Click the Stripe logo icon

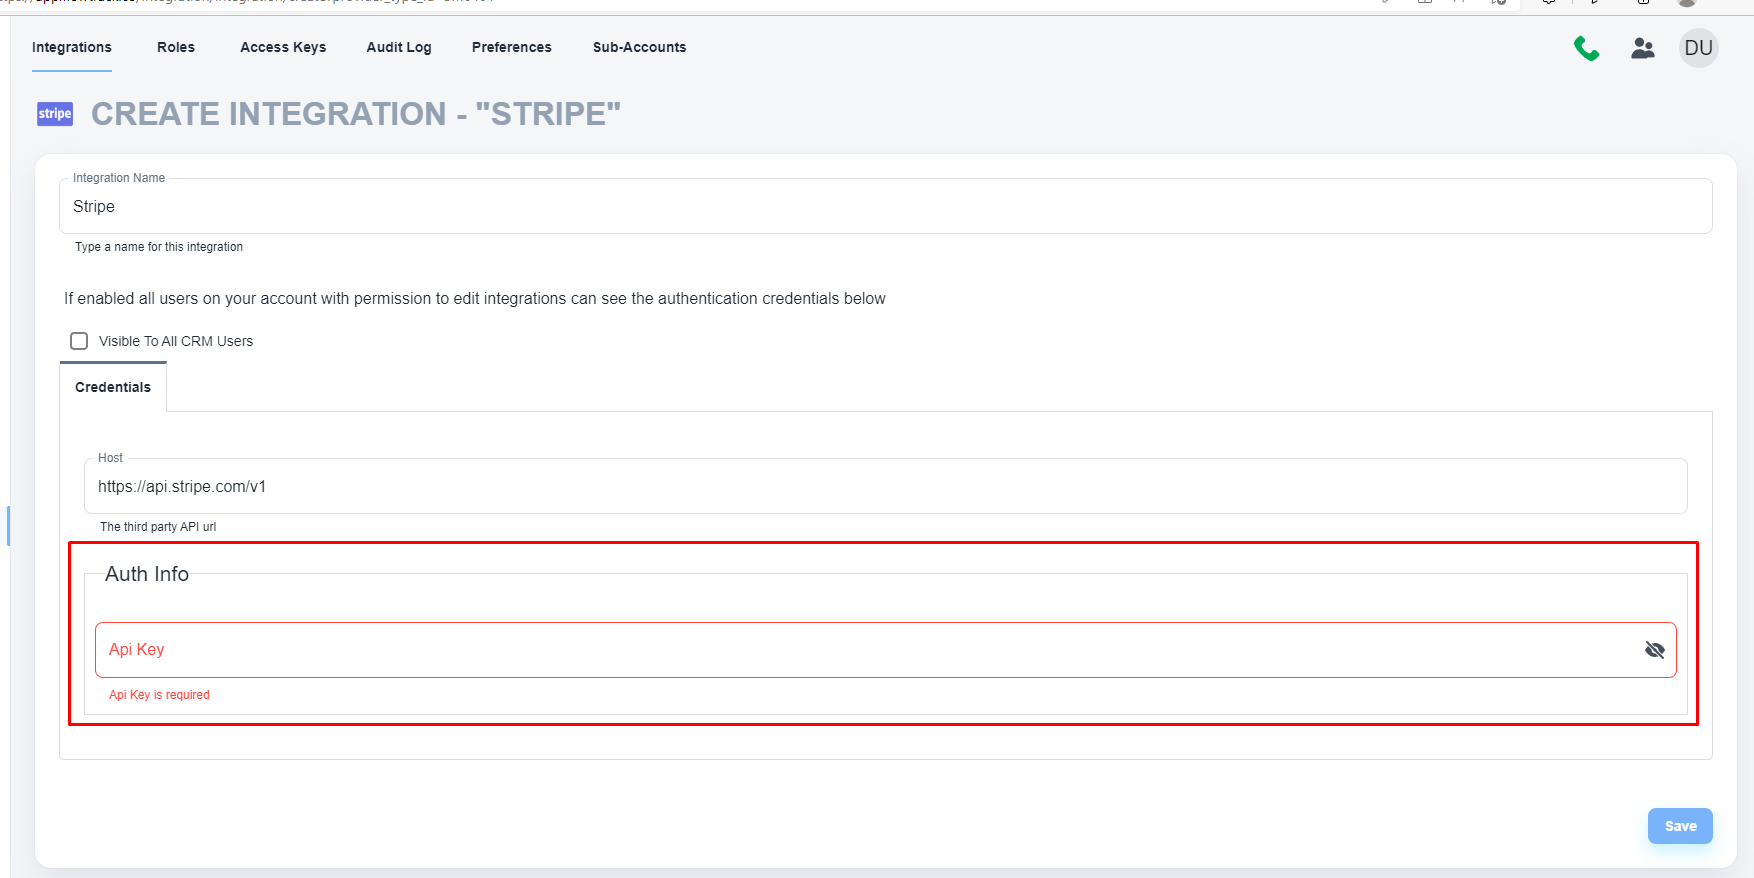pyautogui.click(x=55, y=114)
